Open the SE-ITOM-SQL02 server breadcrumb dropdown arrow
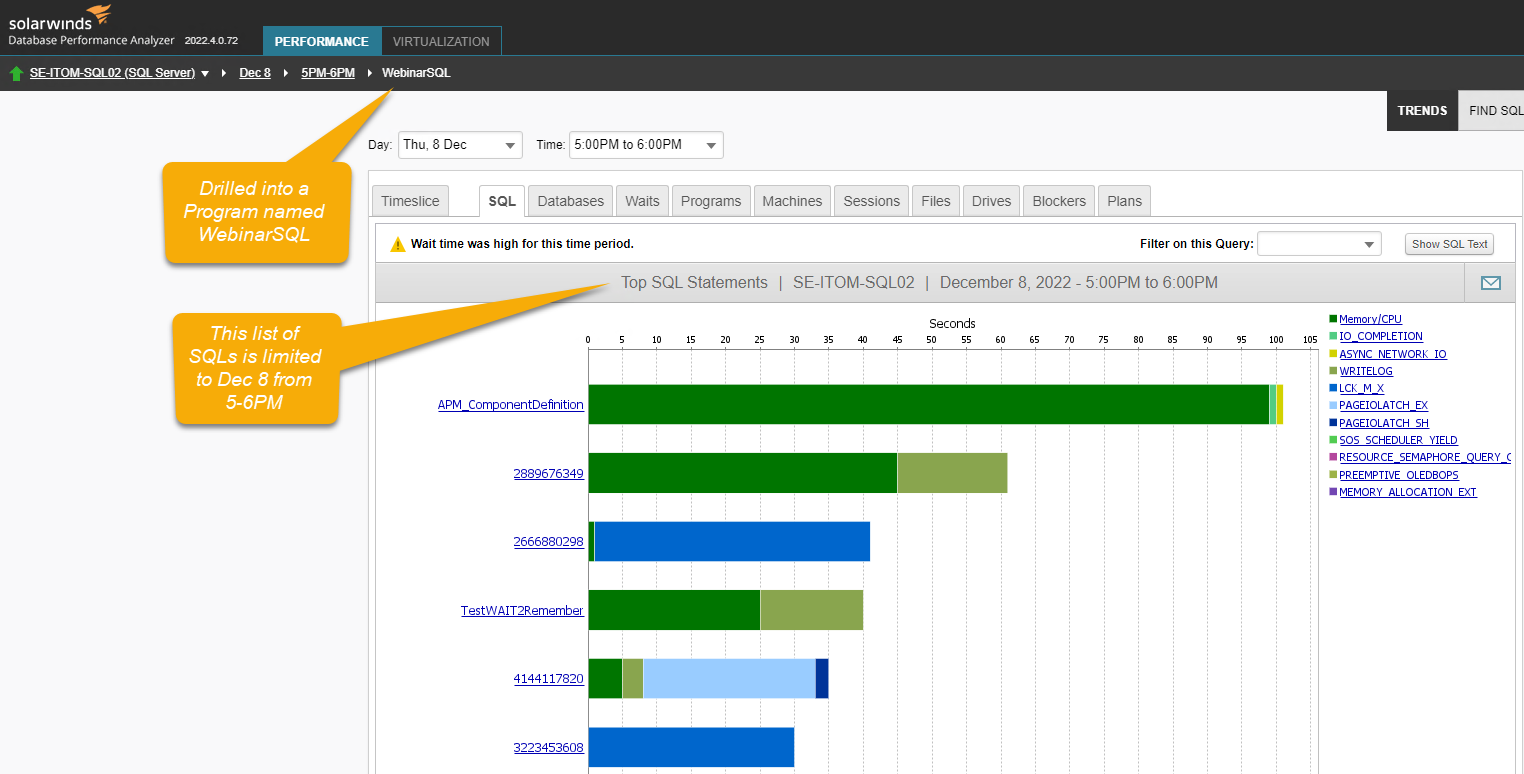 (205, 73)
